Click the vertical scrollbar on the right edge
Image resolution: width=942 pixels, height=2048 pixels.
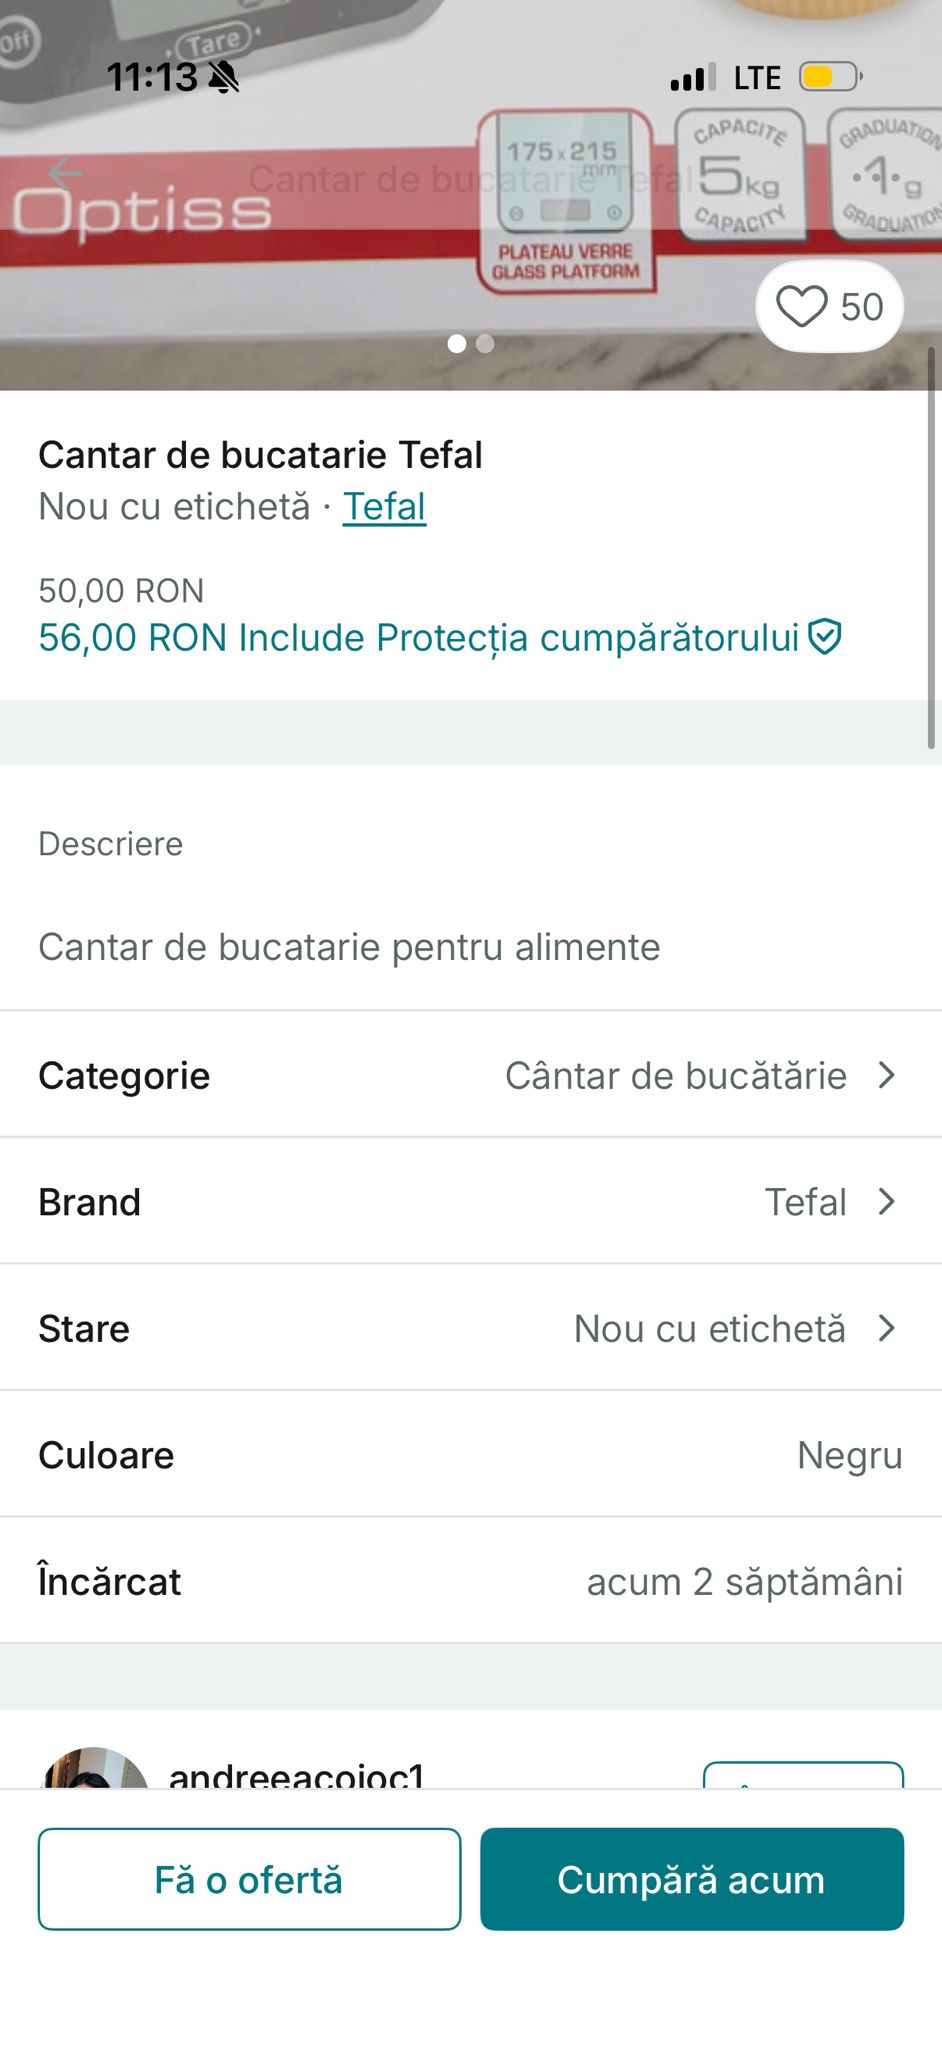[x=931, y=548]
